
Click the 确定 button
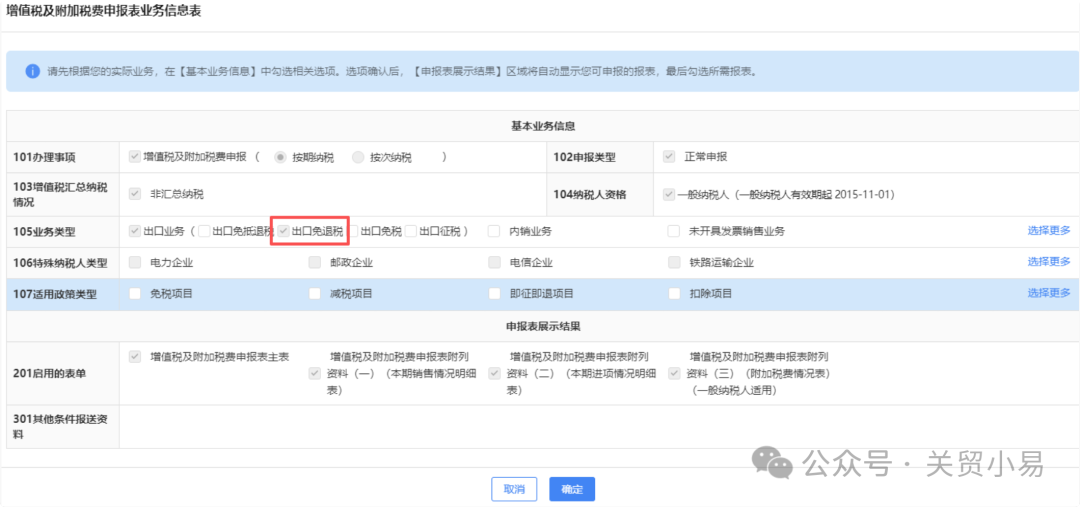(x=572, y=489)
